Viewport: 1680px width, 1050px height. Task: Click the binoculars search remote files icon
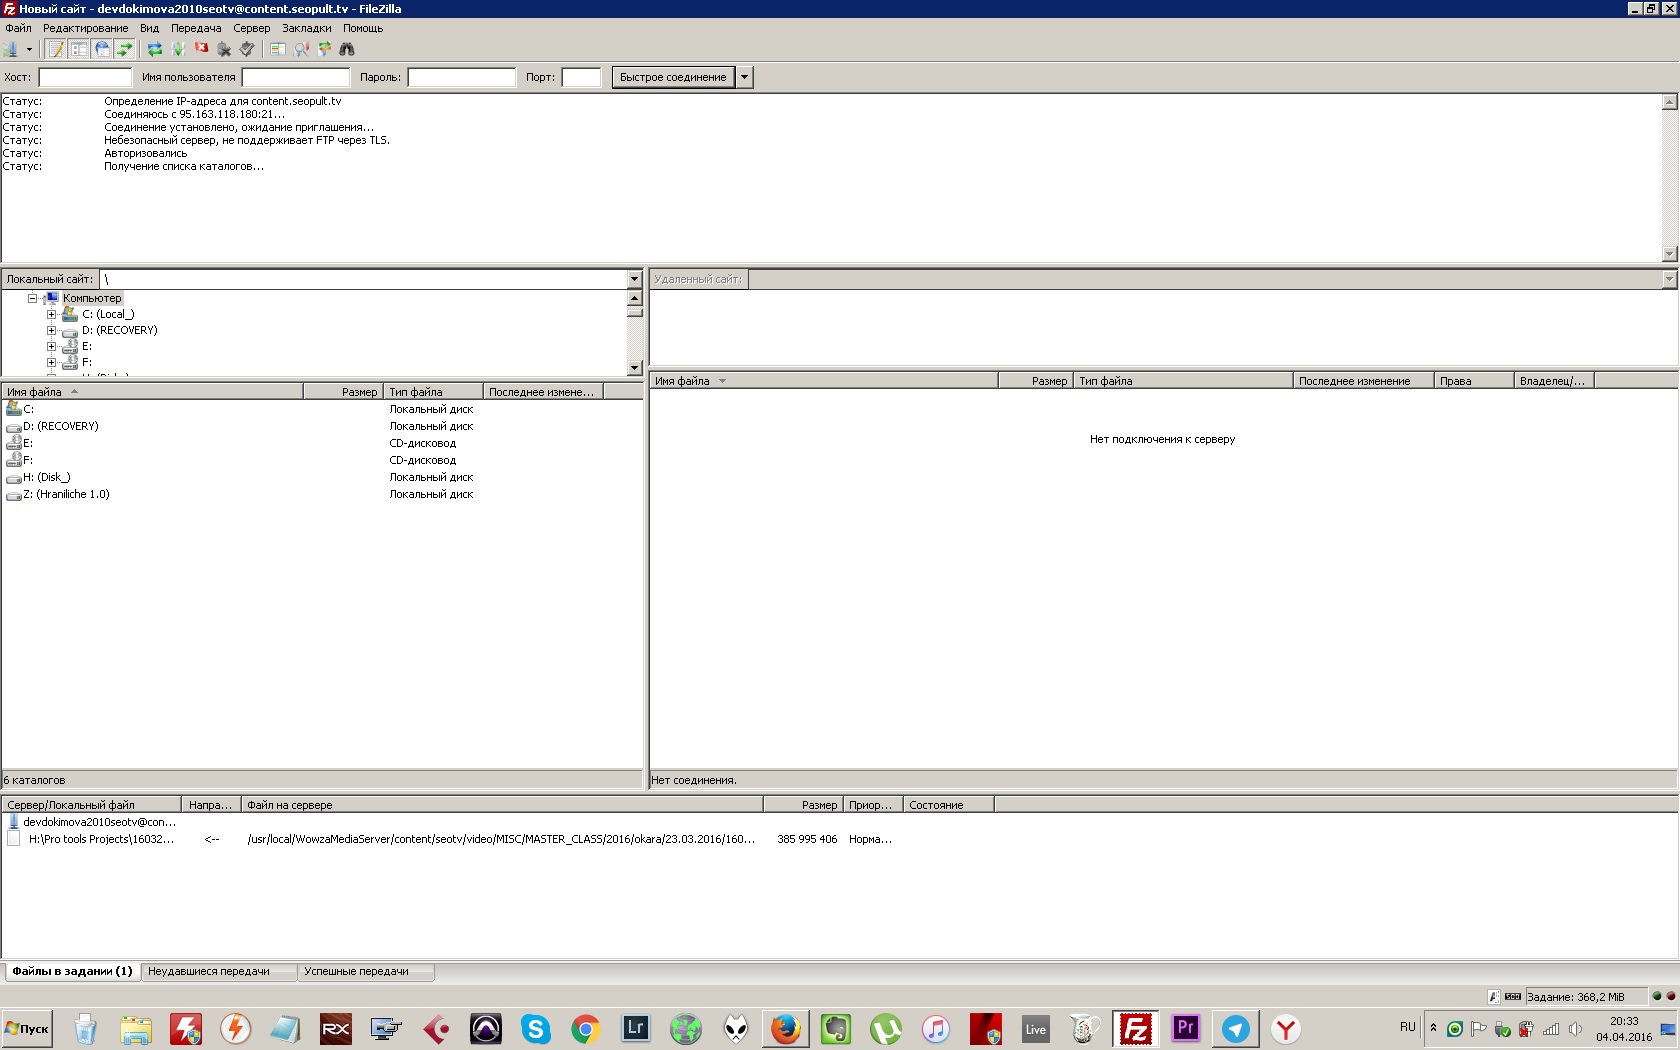[347, 49]
